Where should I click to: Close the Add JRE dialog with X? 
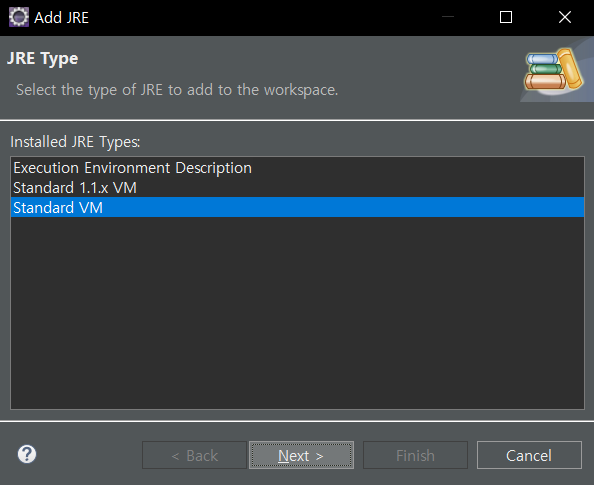[564, 17]
